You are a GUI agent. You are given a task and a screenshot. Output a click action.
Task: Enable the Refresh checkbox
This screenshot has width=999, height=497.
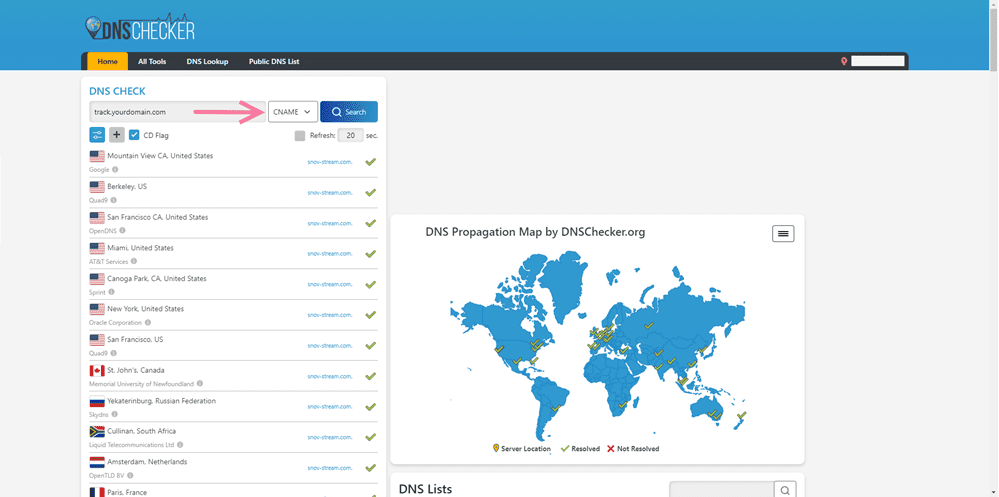coord(299,135)
